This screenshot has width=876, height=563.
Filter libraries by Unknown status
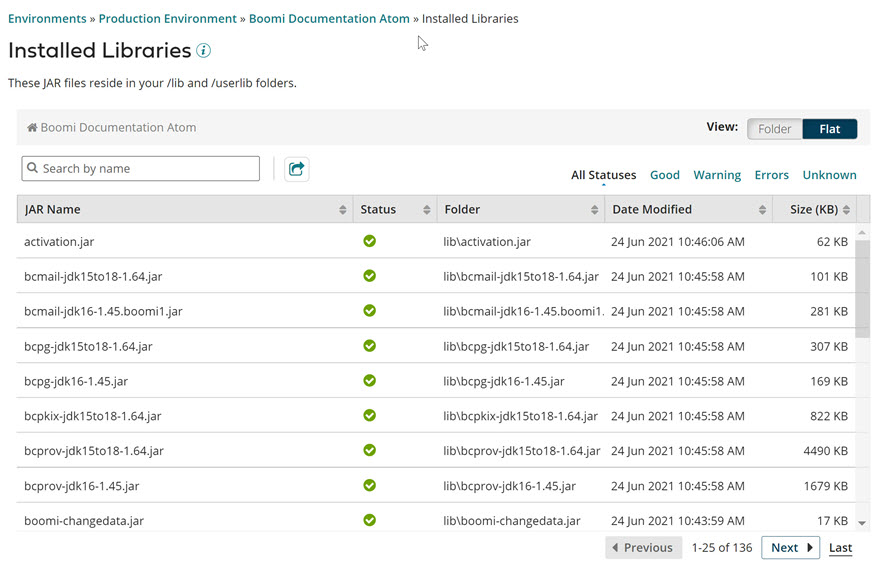coord(829,175)
